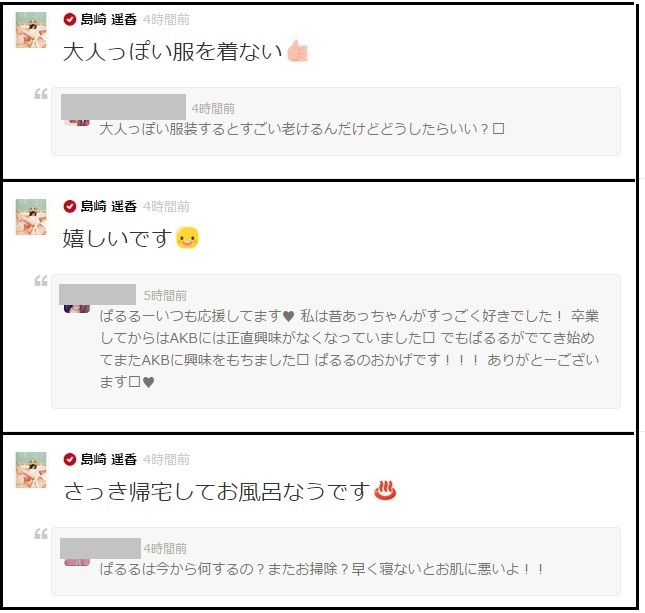Screen dimensions: 645x613
Task: Click the verified badge in the third post
Action: pyautogui.click(x=70, y=459)
